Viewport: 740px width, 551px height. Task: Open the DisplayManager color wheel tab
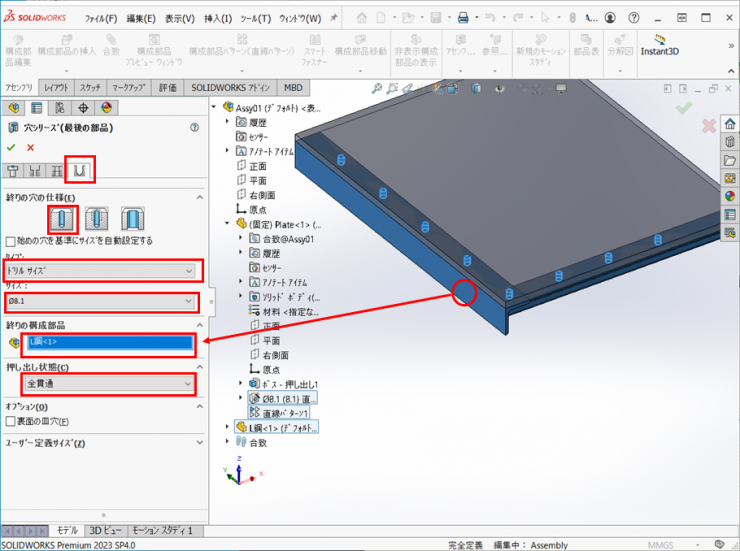[x=105, y=108]
